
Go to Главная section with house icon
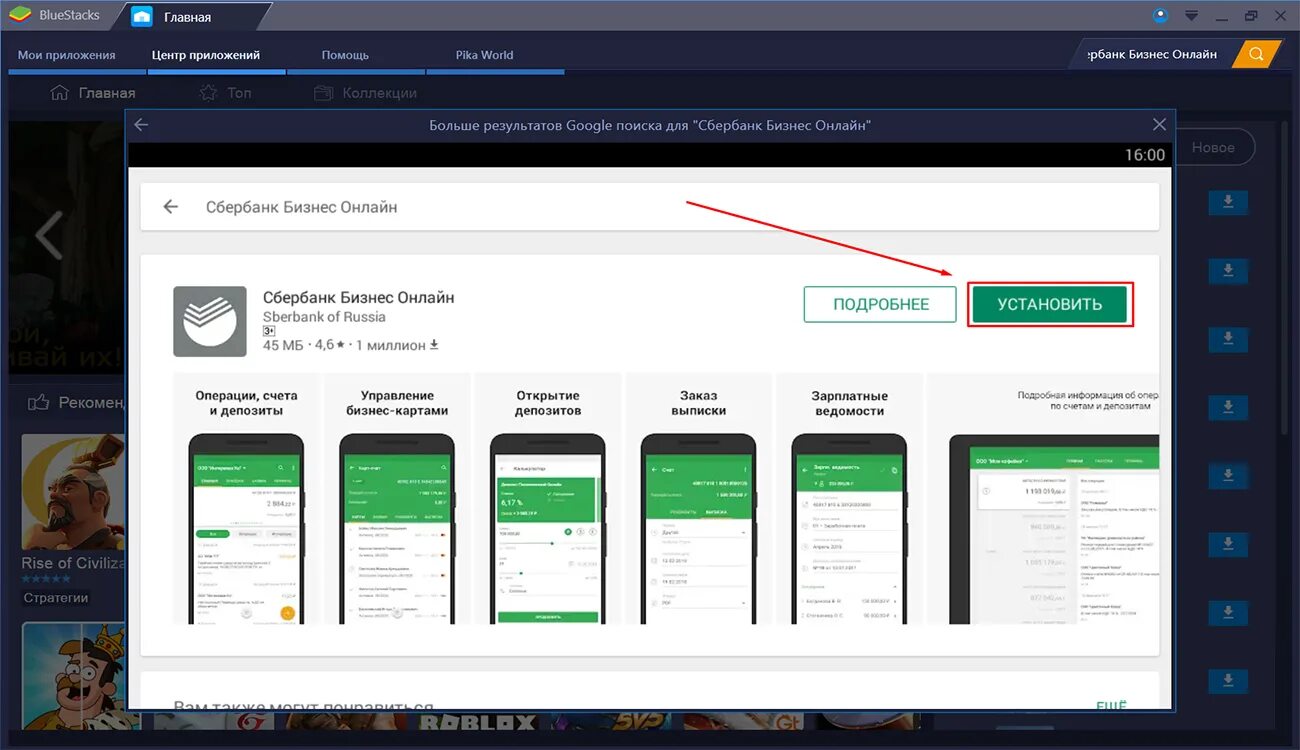tap(92, 93)
